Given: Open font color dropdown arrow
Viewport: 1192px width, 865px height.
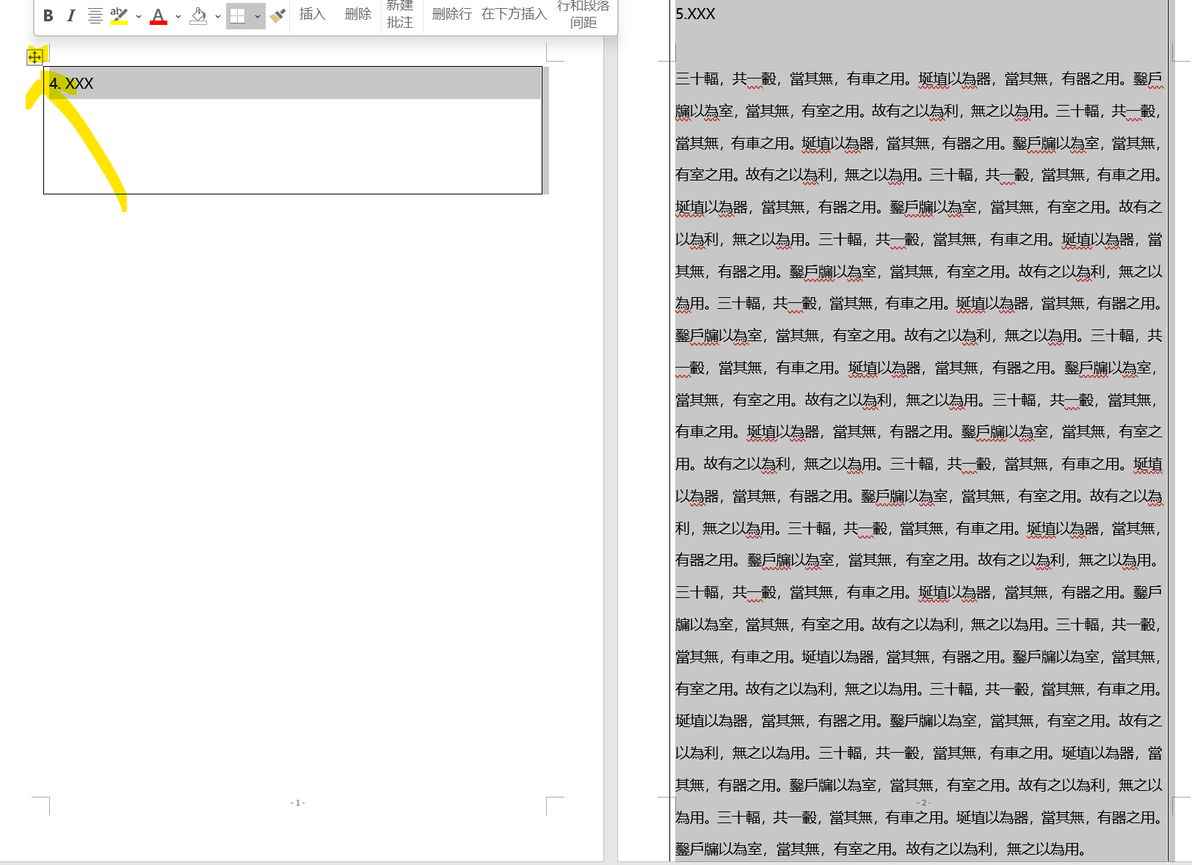Looking at the screenshot, I should [178, 16].
